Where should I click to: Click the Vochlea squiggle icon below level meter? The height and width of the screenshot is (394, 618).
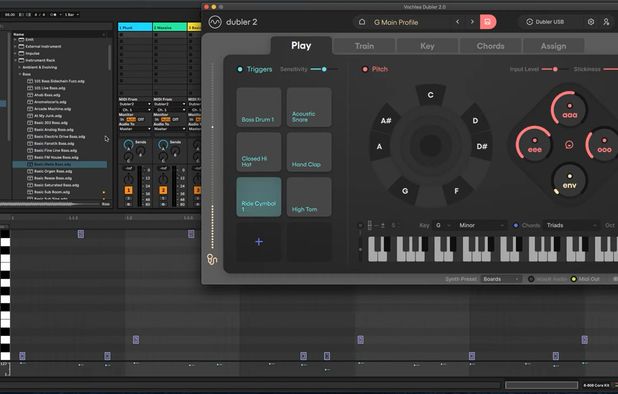click(x=212, y=259)
